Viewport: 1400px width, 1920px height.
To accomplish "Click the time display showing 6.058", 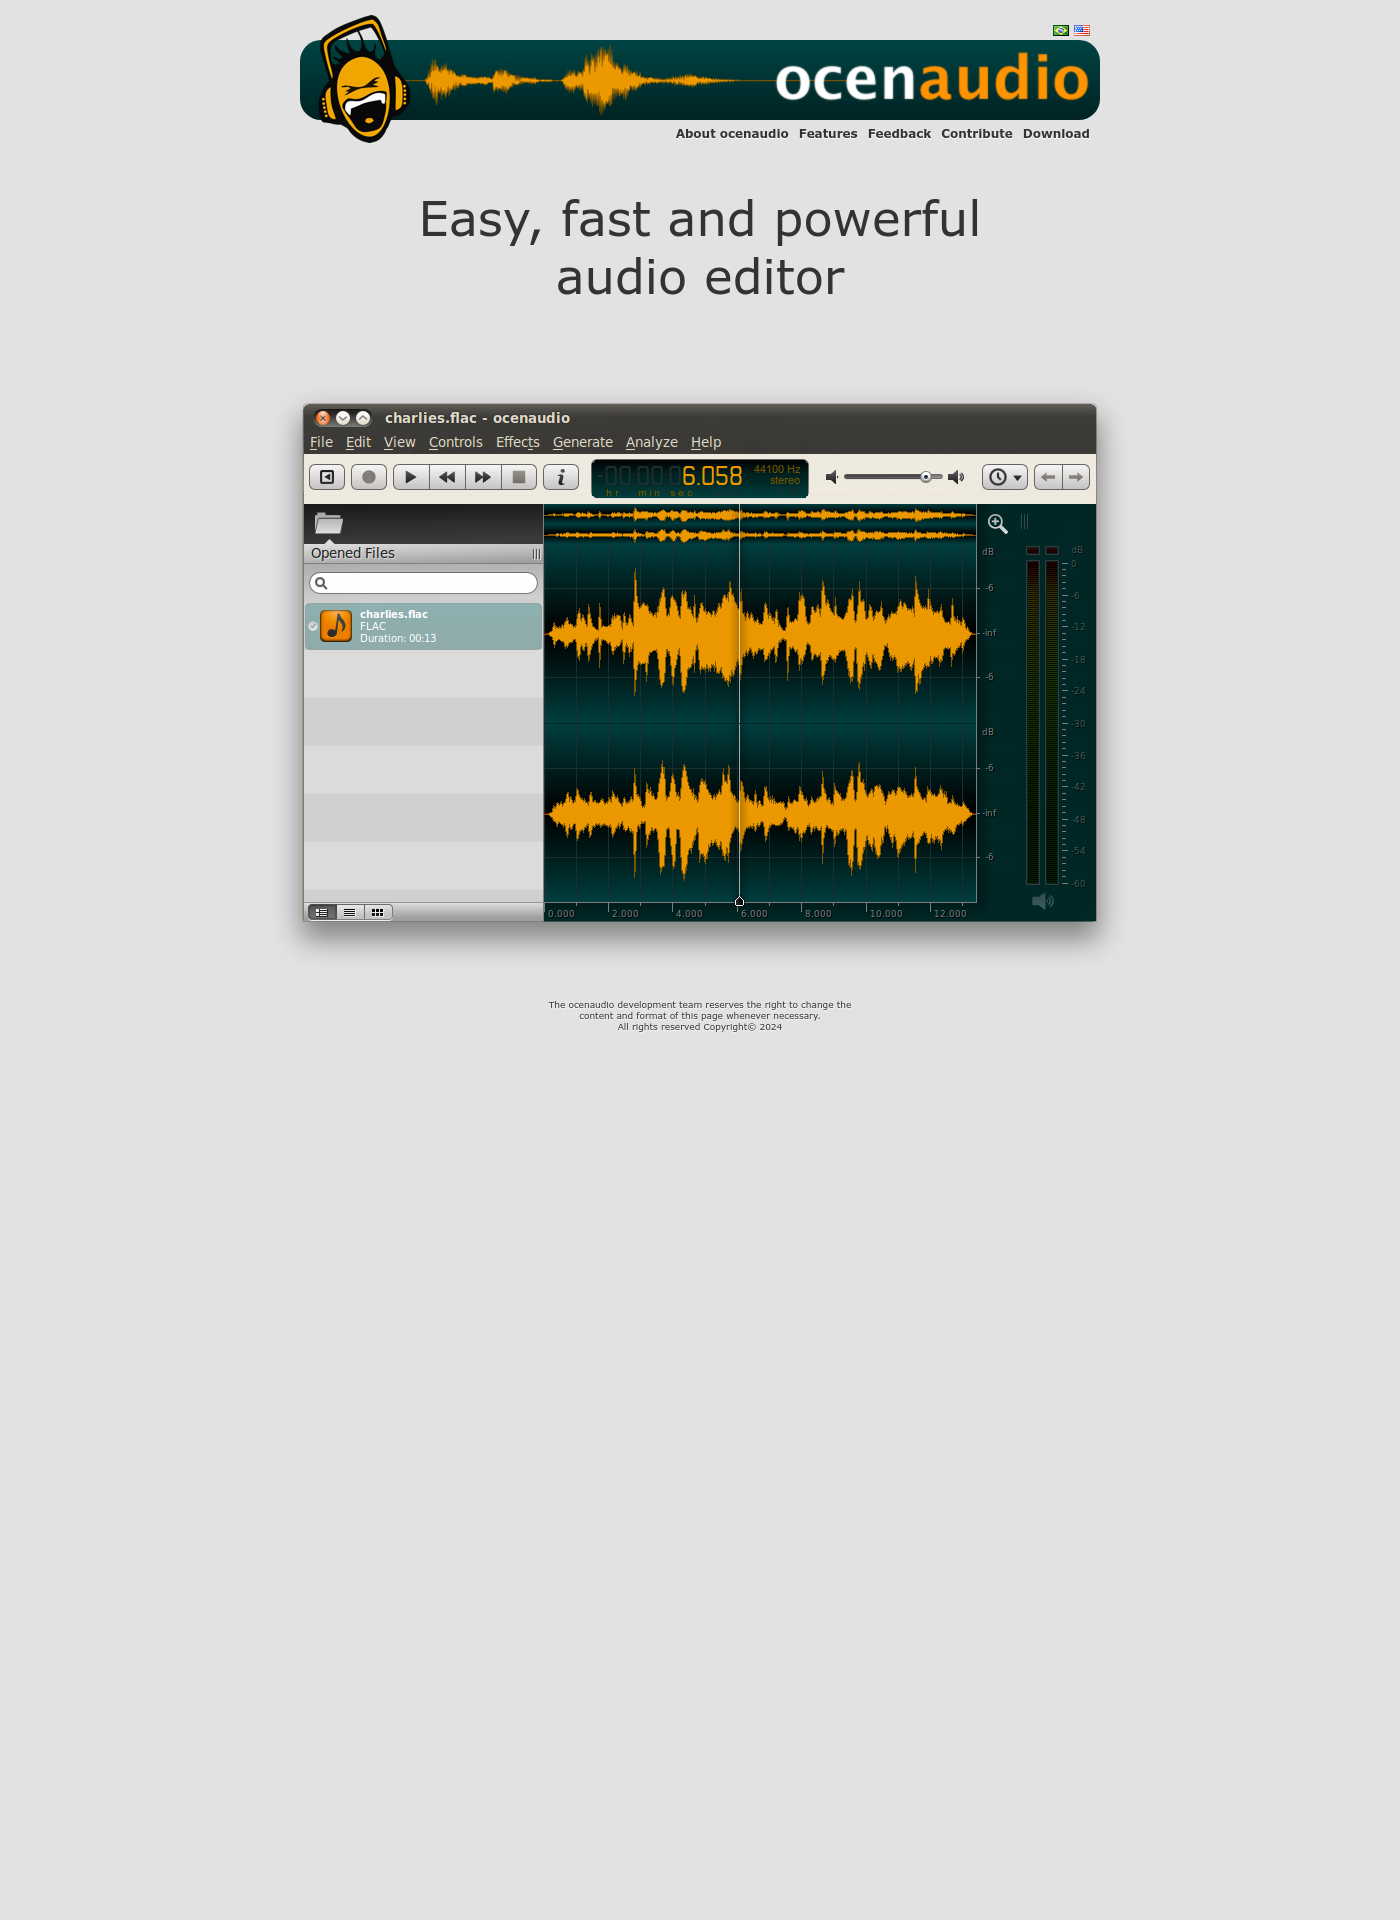I will 700,478.
